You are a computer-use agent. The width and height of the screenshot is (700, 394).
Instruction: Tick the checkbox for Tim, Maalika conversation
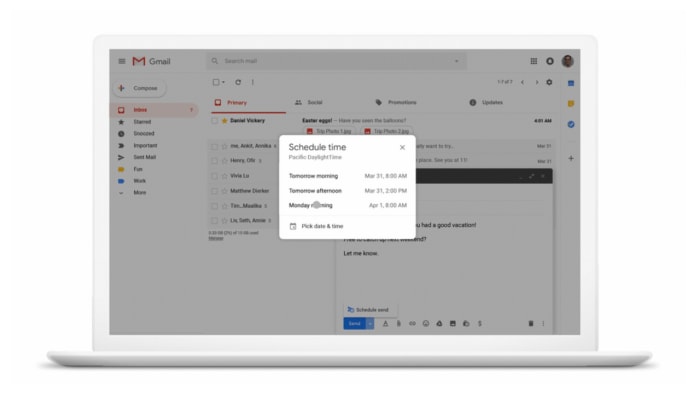pyautogui.click(x=215, y=206)
